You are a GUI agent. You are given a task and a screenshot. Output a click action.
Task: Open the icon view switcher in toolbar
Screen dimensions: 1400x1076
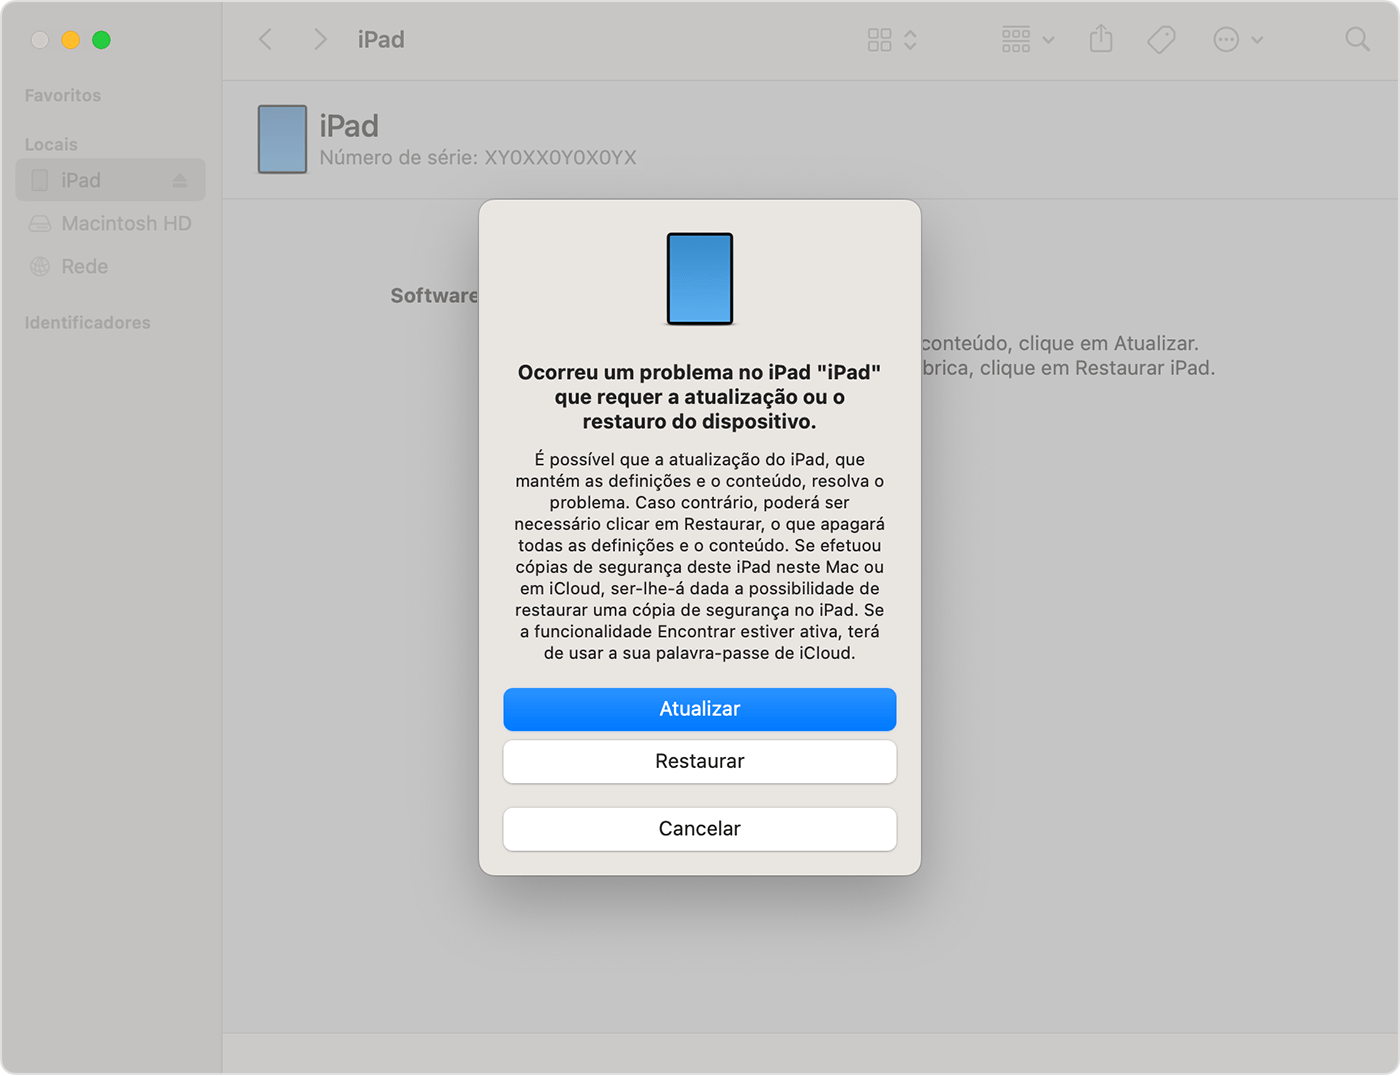[892, 39]
